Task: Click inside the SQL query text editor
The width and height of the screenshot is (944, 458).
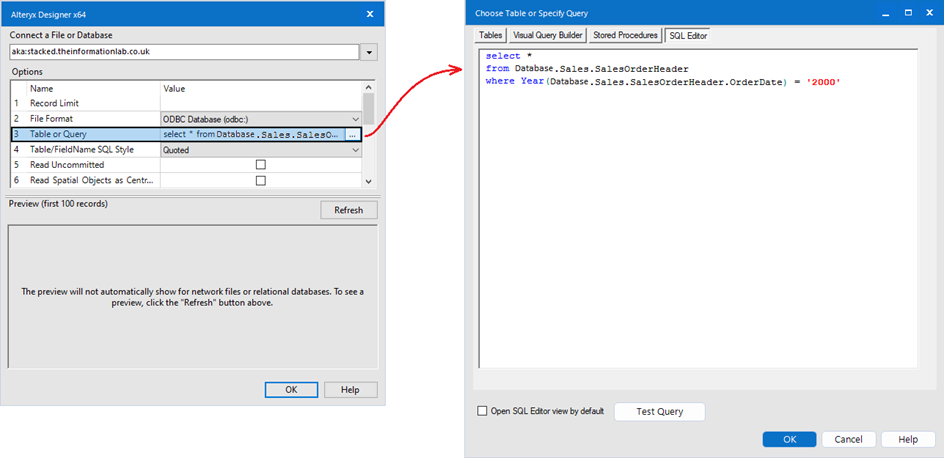Action: pyautogui.click(x=698, y=208)
